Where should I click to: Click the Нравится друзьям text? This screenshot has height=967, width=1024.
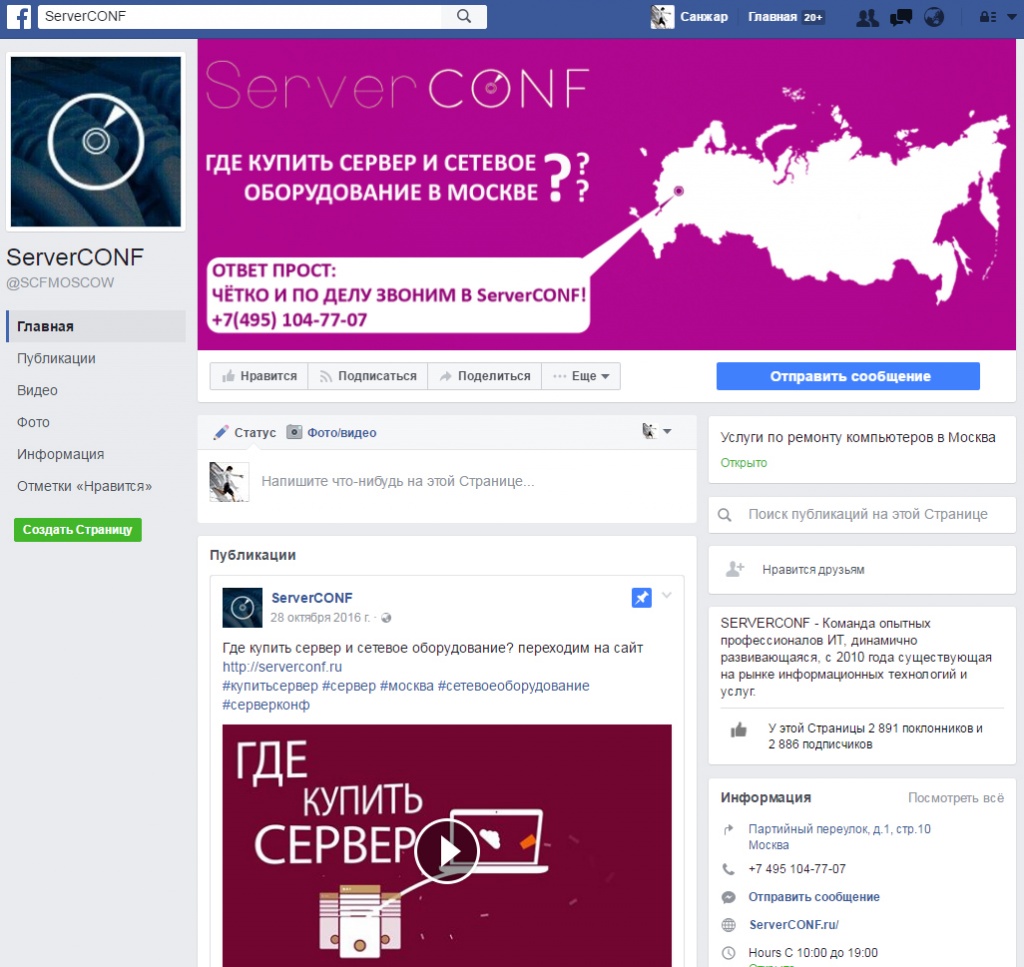pyautogui.click(x=813, y=570)
